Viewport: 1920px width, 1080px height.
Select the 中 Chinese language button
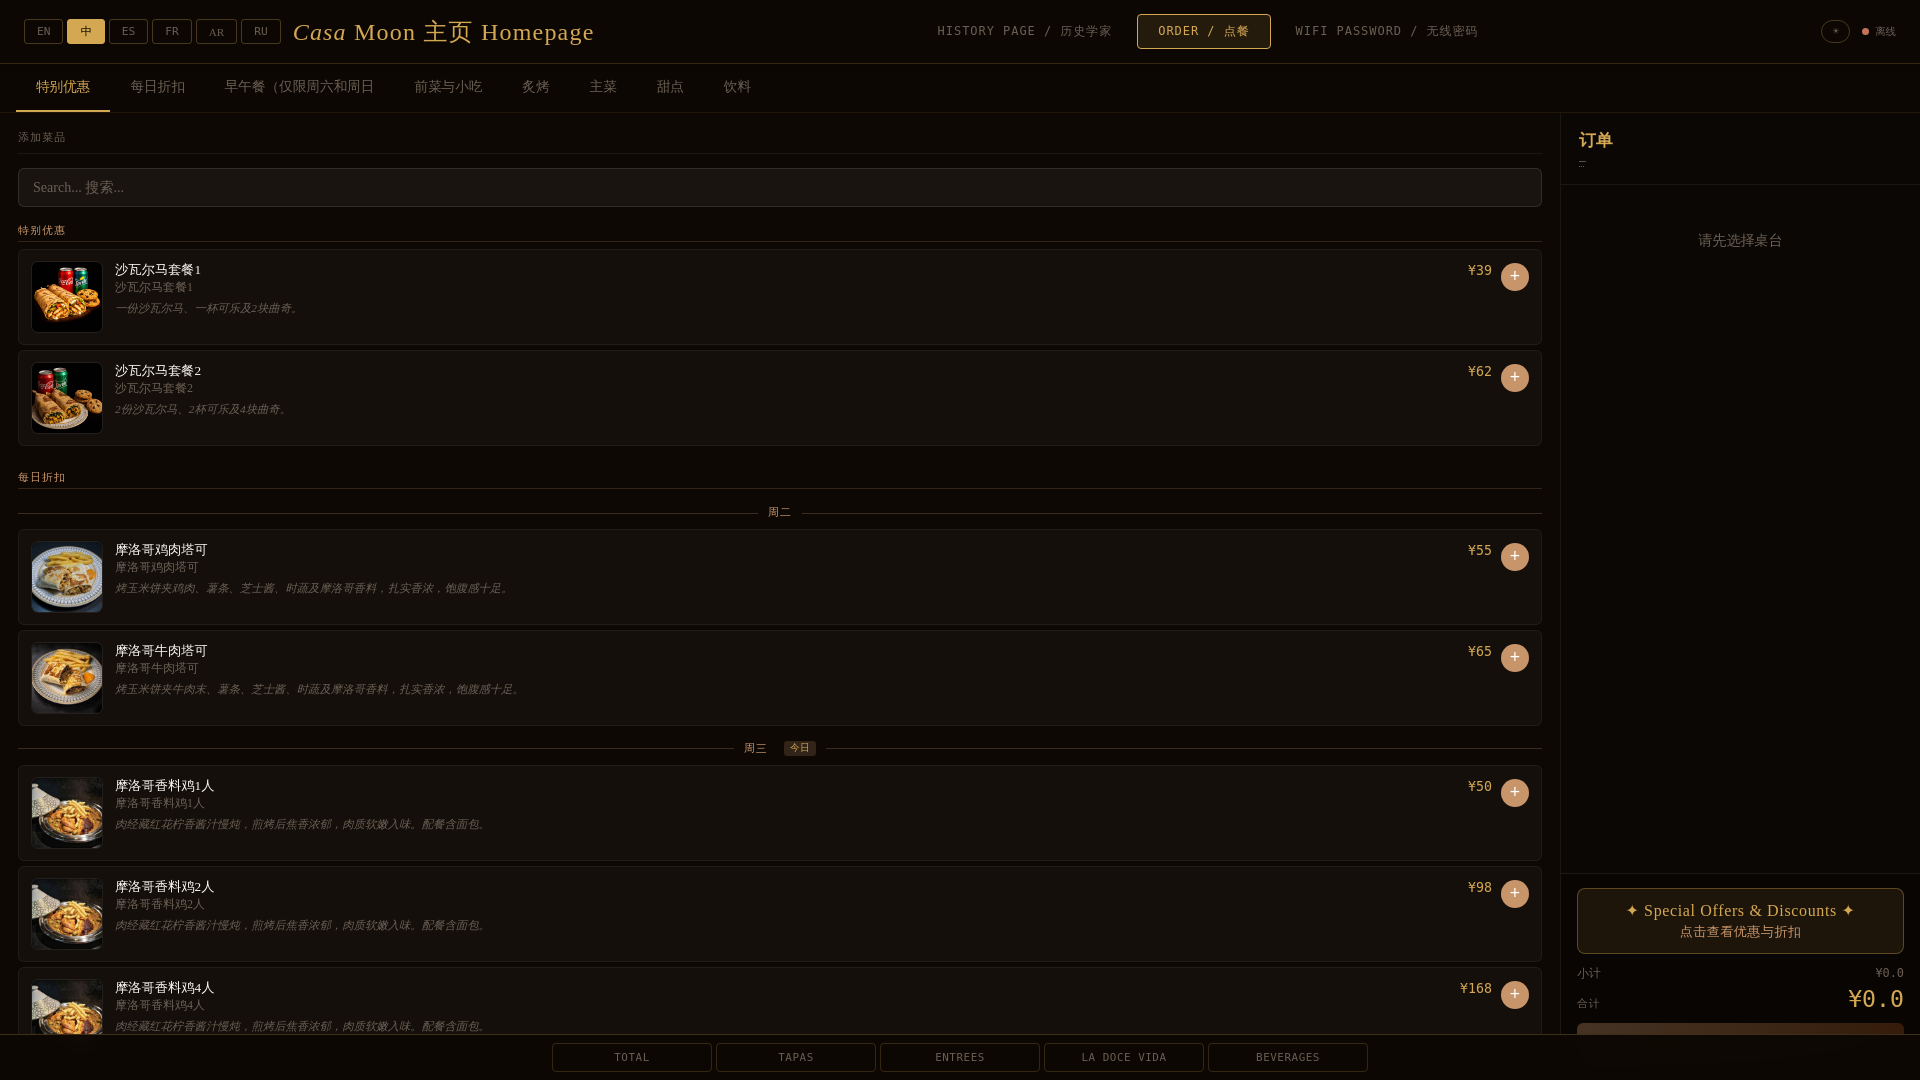(x=86, y=32)
